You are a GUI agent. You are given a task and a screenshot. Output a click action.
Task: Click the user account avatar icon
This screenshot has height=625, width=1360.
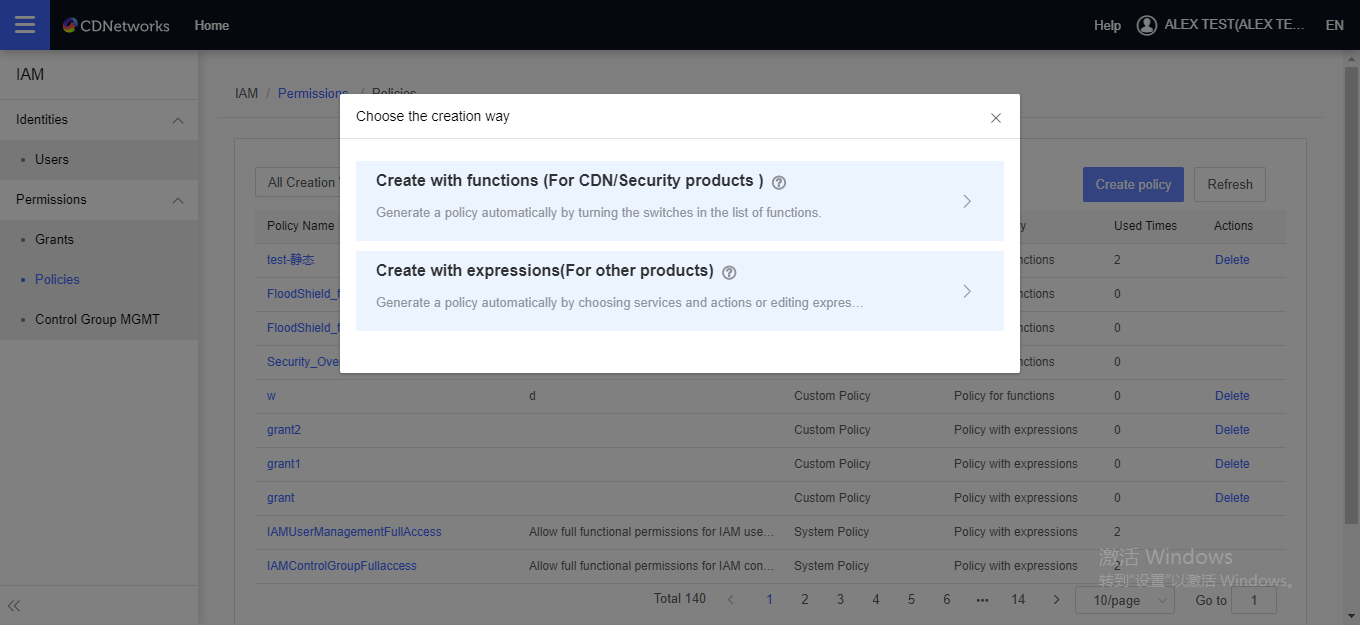pyautogui.click(x=1146, y=25)
